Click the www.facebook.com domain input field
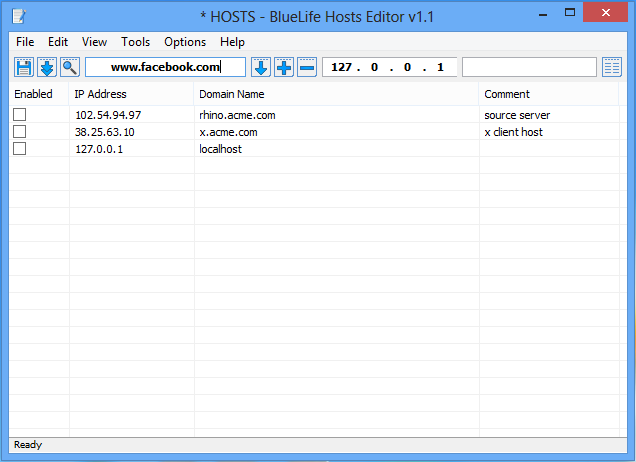 (165, 67)
